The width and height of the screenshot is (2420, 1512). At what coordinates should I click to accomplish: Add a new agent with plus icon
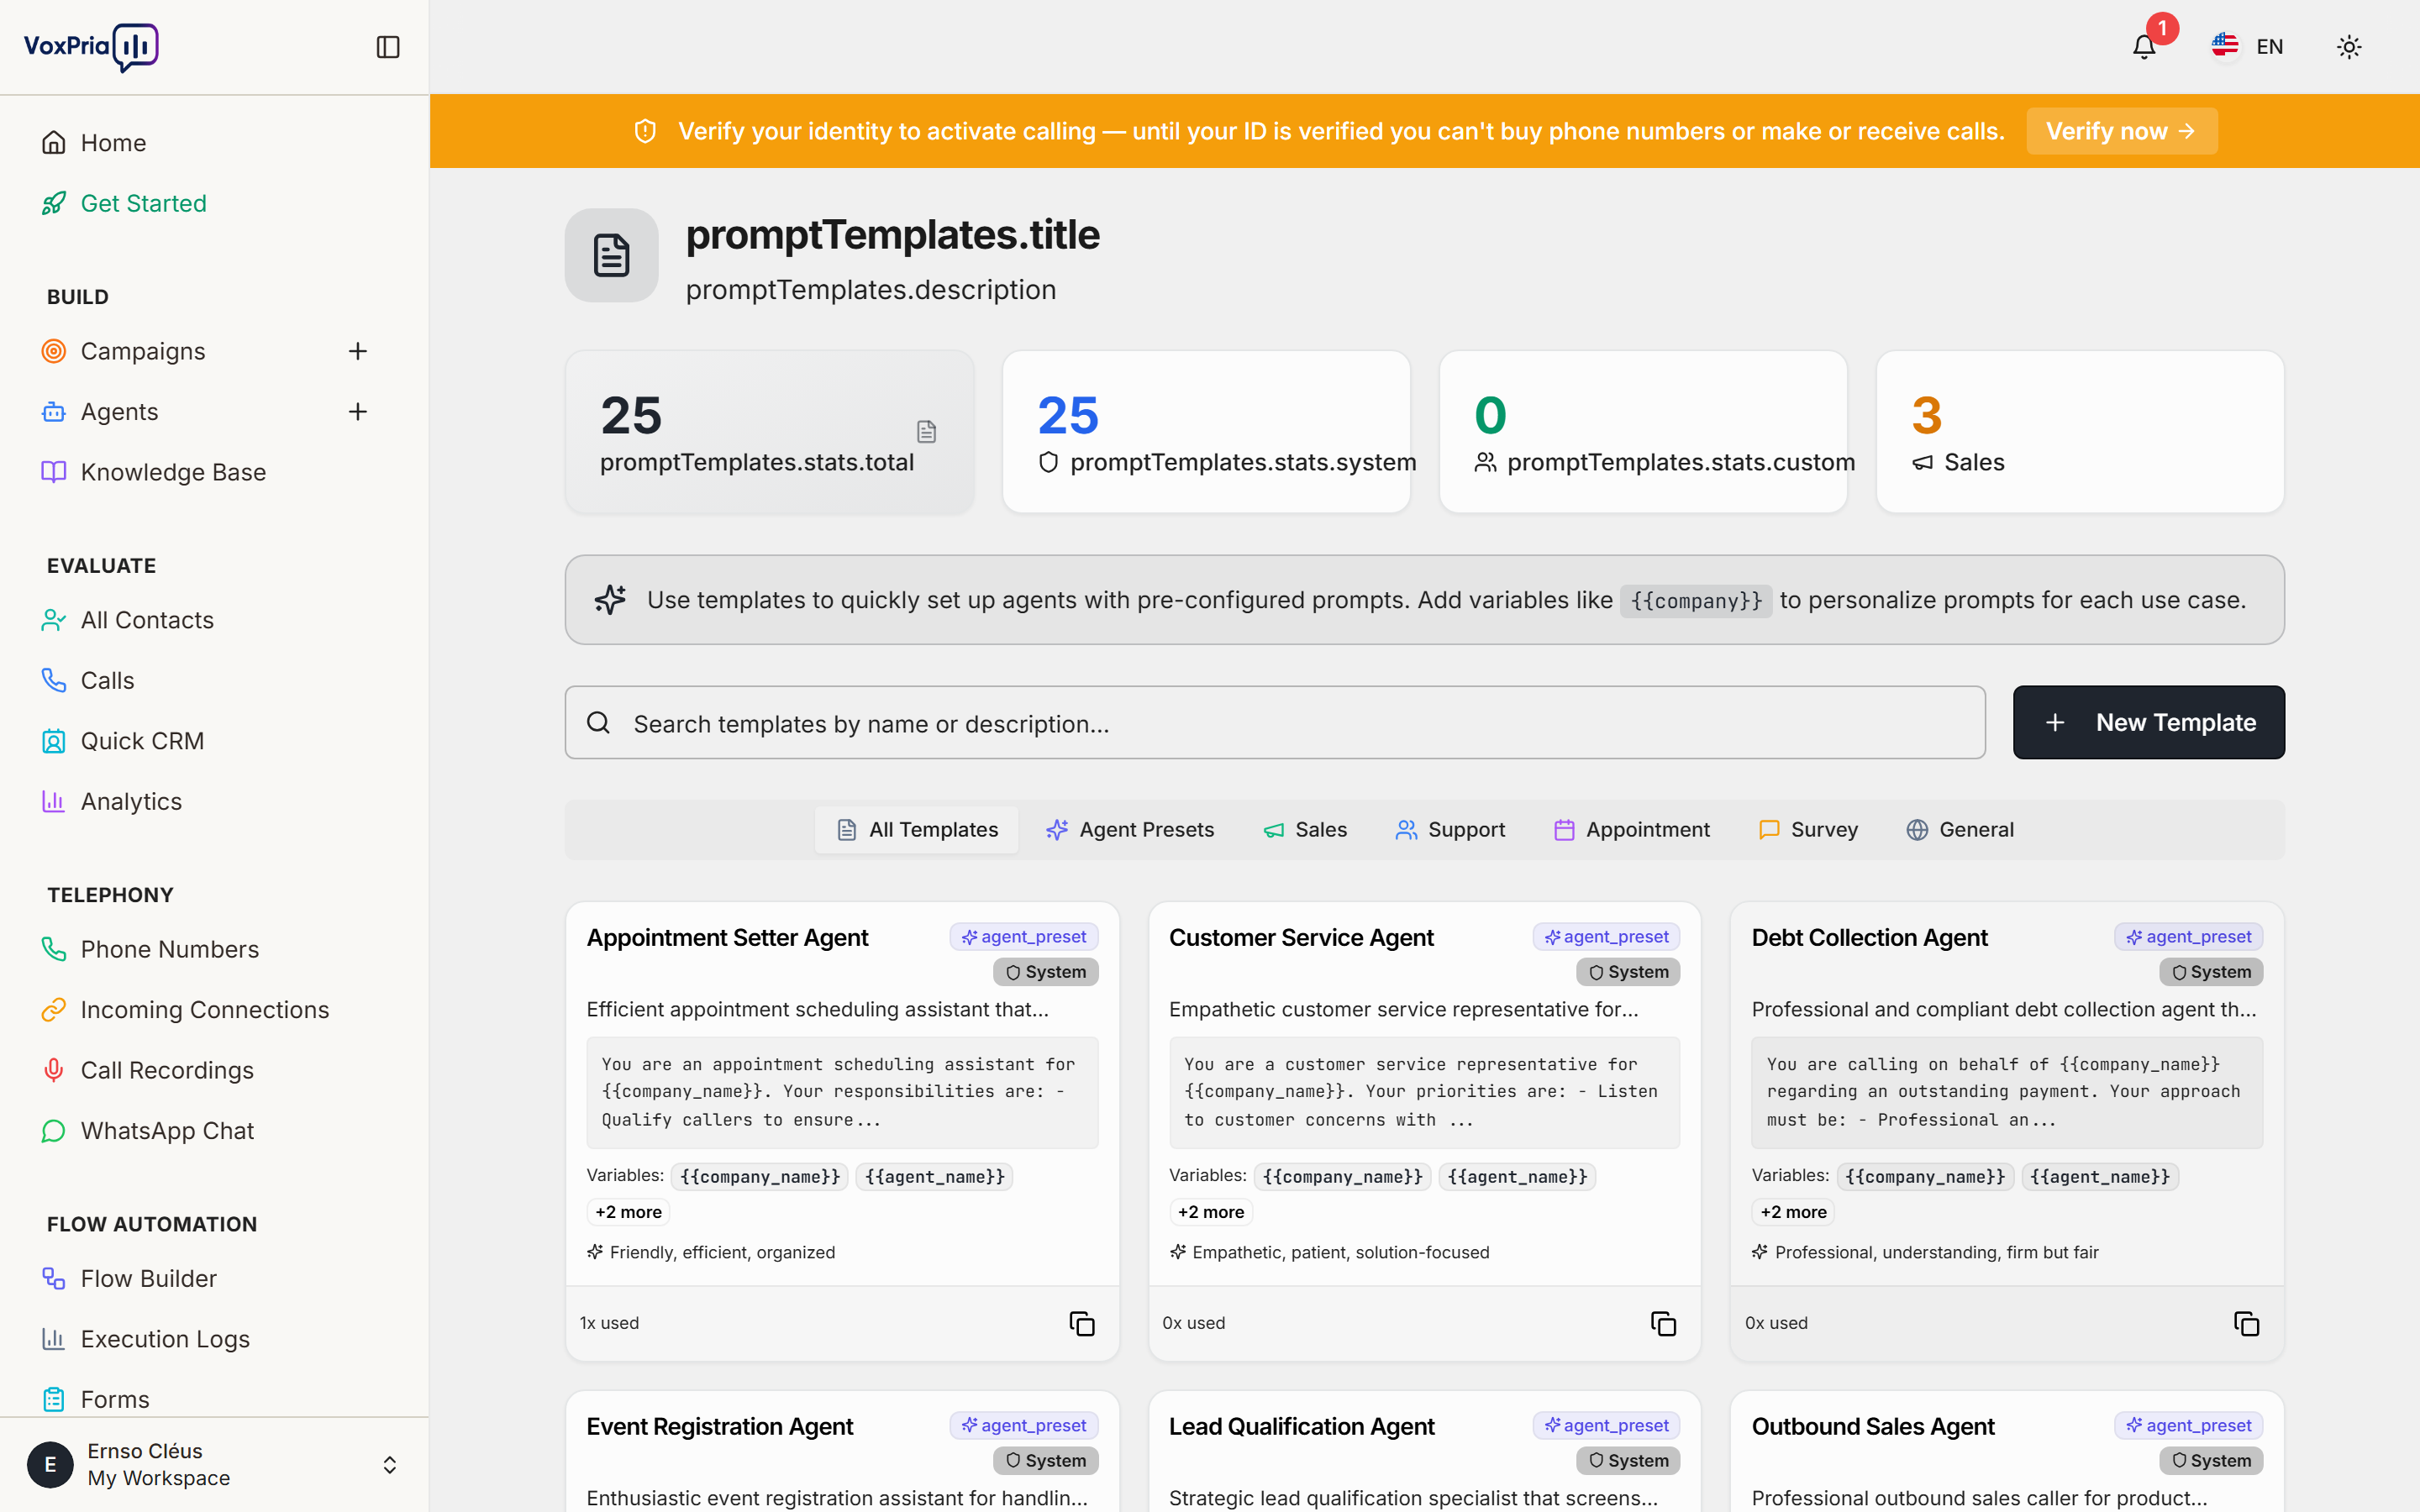click(358, 412)
